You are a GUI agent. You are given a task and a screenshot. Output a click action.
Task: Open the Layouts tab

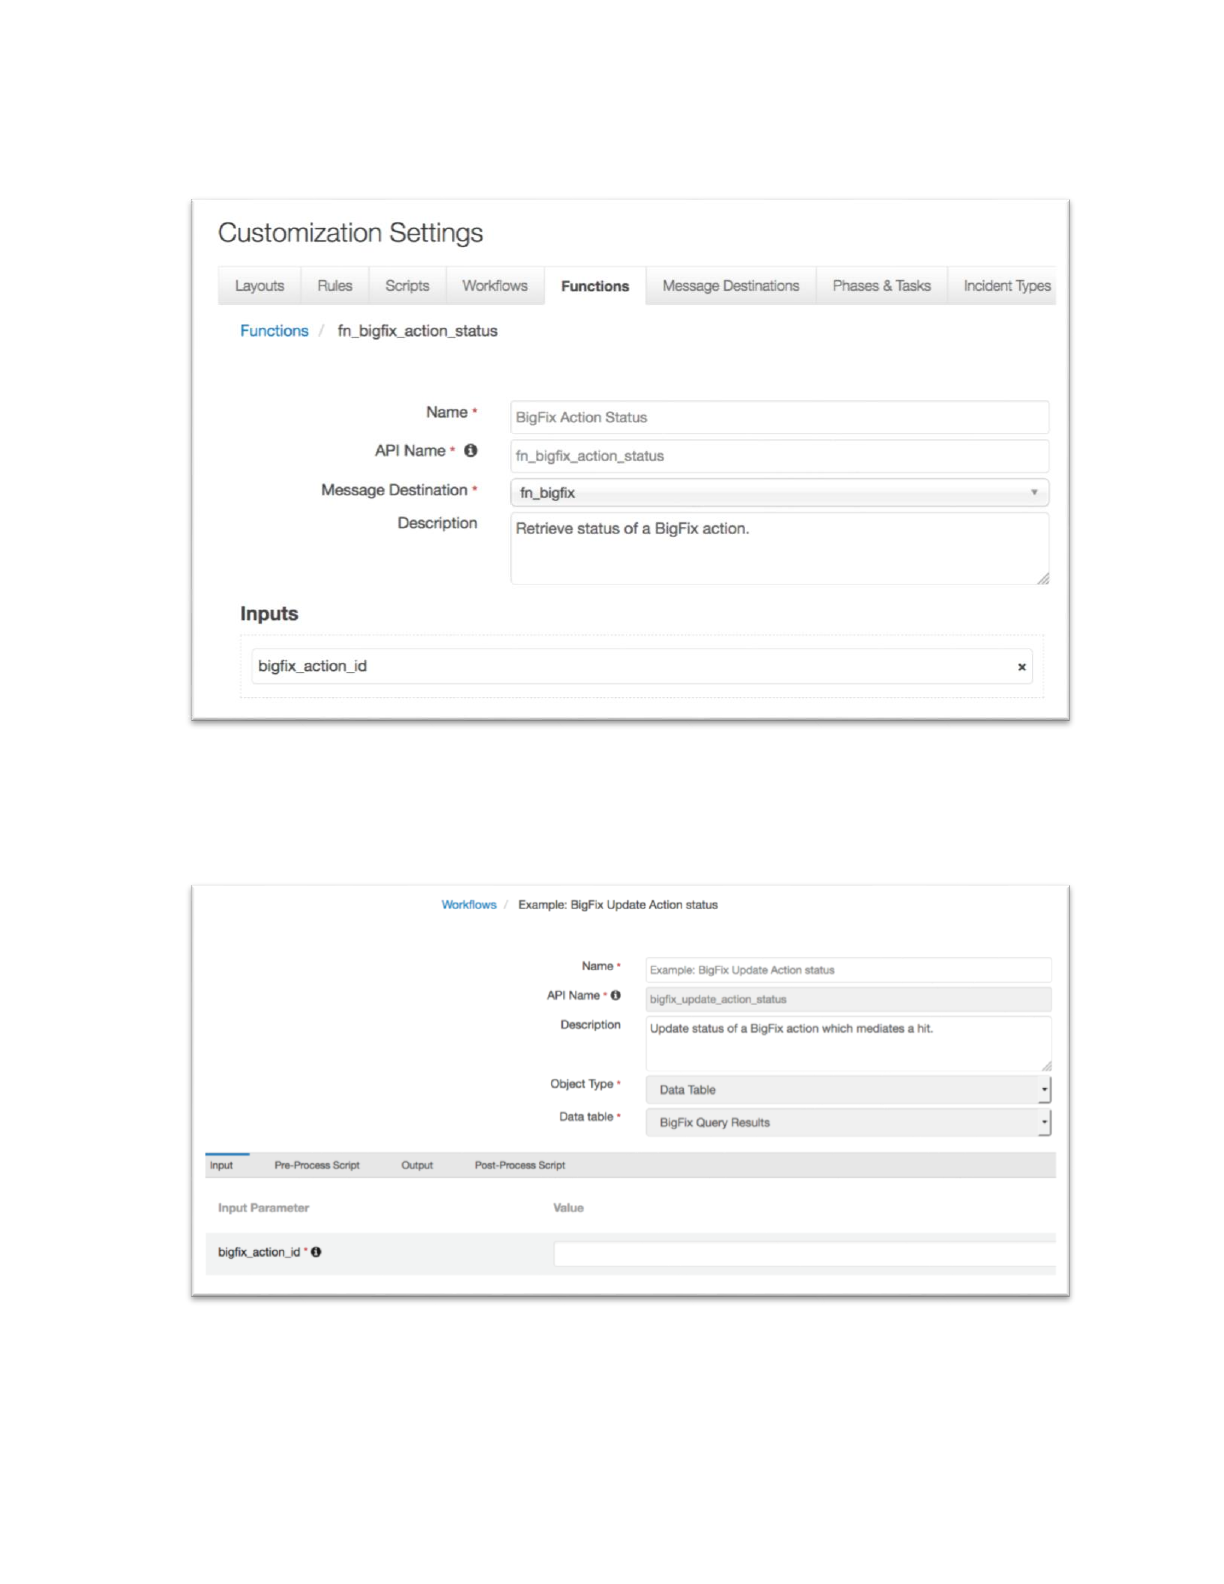(x=259, y=286)
